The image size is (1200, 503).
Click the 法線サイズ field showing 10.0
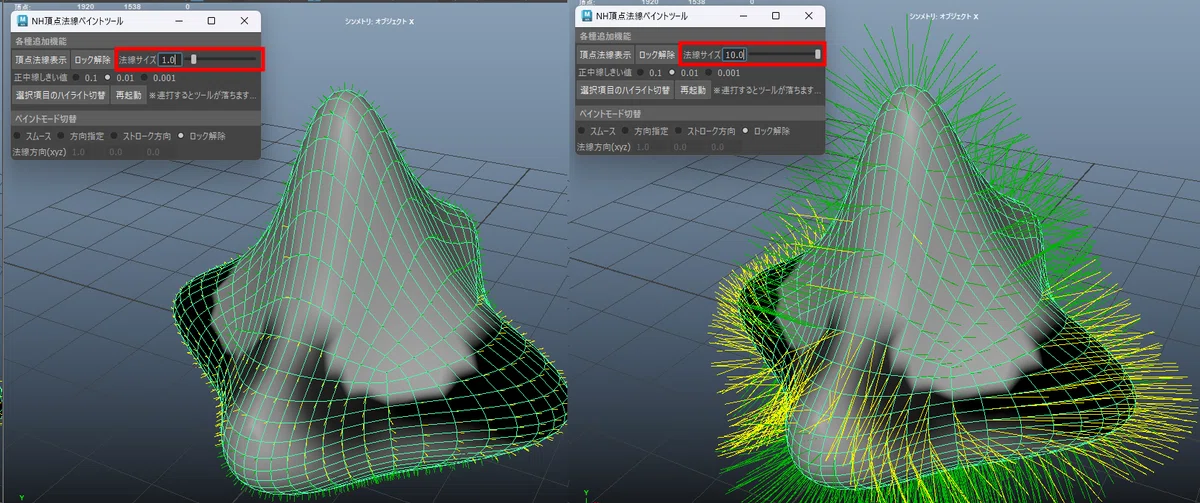coord(735,55)
